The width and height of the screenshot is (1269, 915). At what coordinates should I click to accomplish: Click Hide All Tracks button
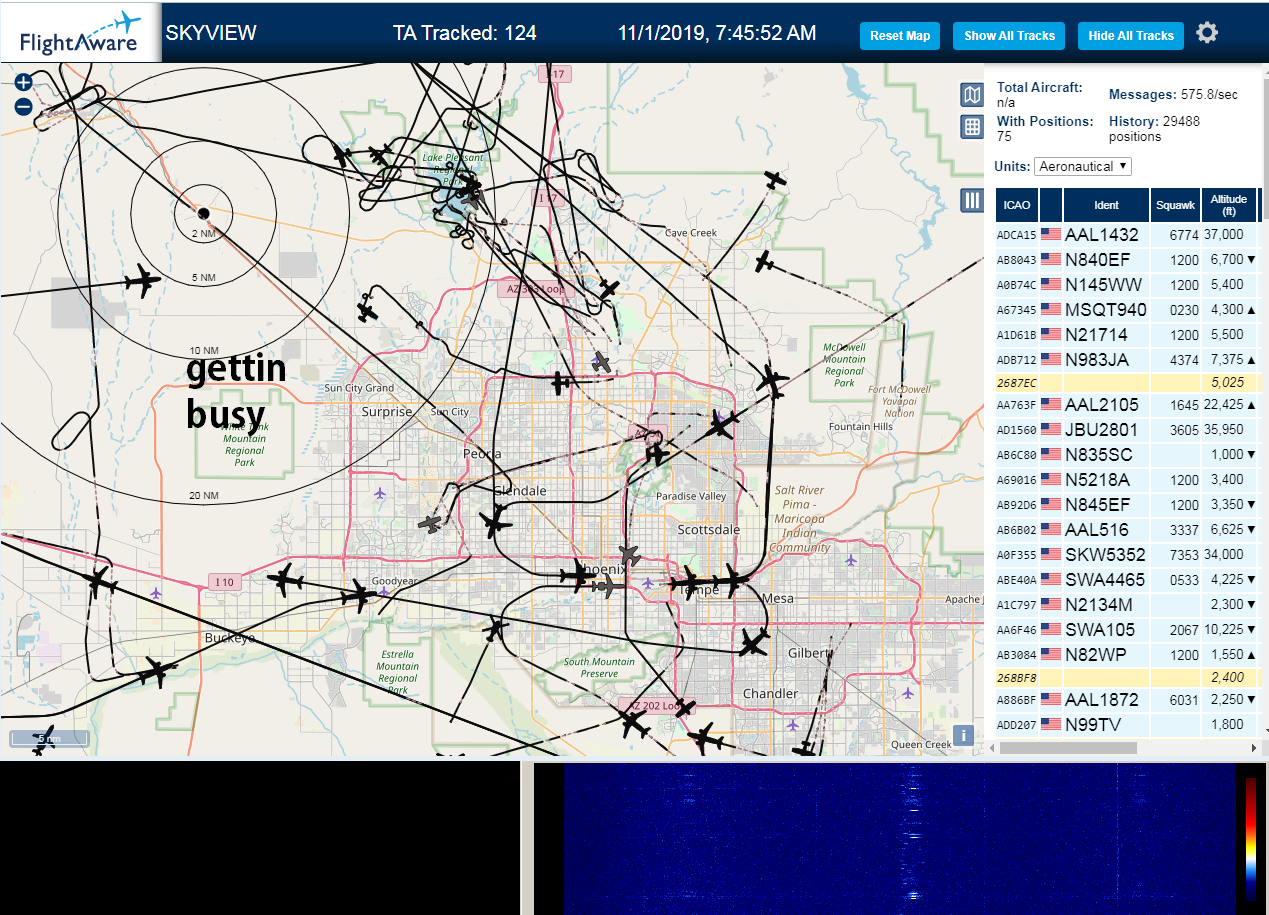tap(1131, 36)
